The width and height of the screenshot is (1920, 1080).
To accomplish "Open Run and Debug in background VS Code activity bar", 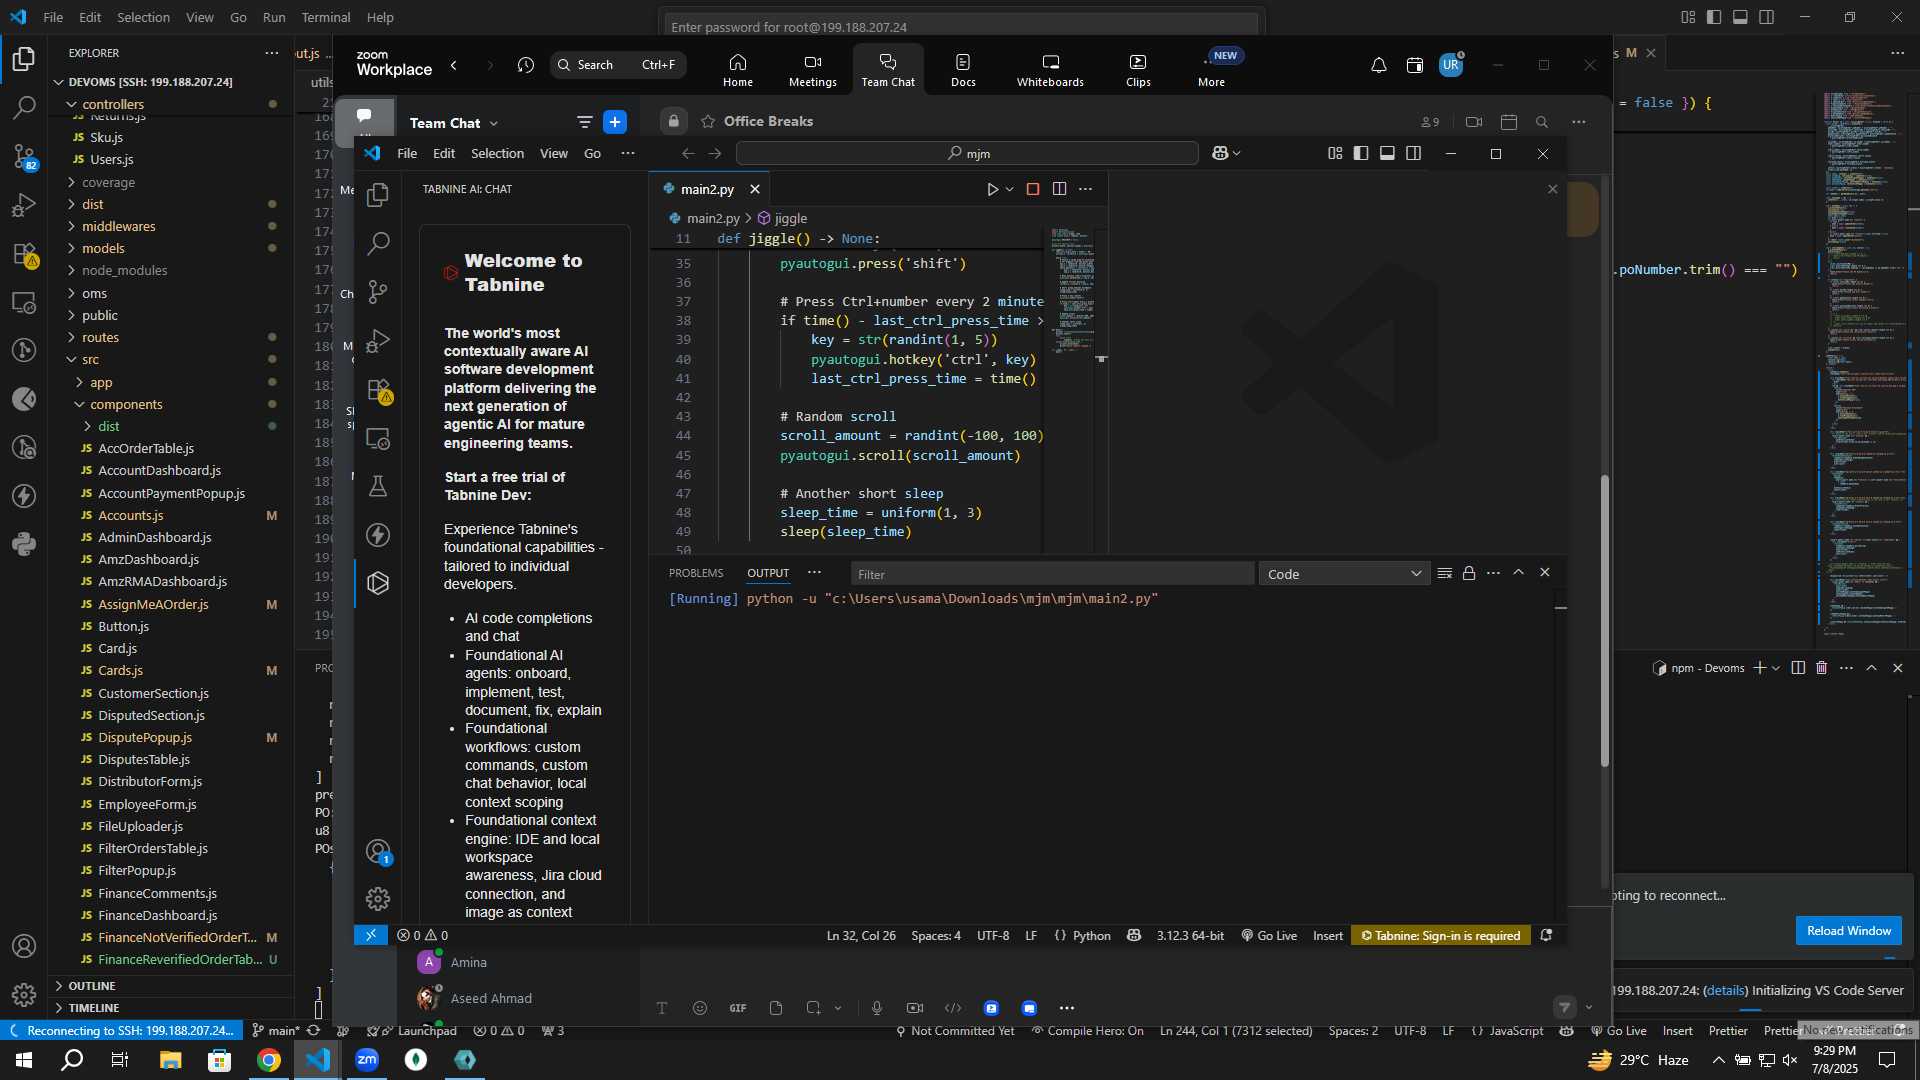I will pyautogui.click(x=24, y=205).
